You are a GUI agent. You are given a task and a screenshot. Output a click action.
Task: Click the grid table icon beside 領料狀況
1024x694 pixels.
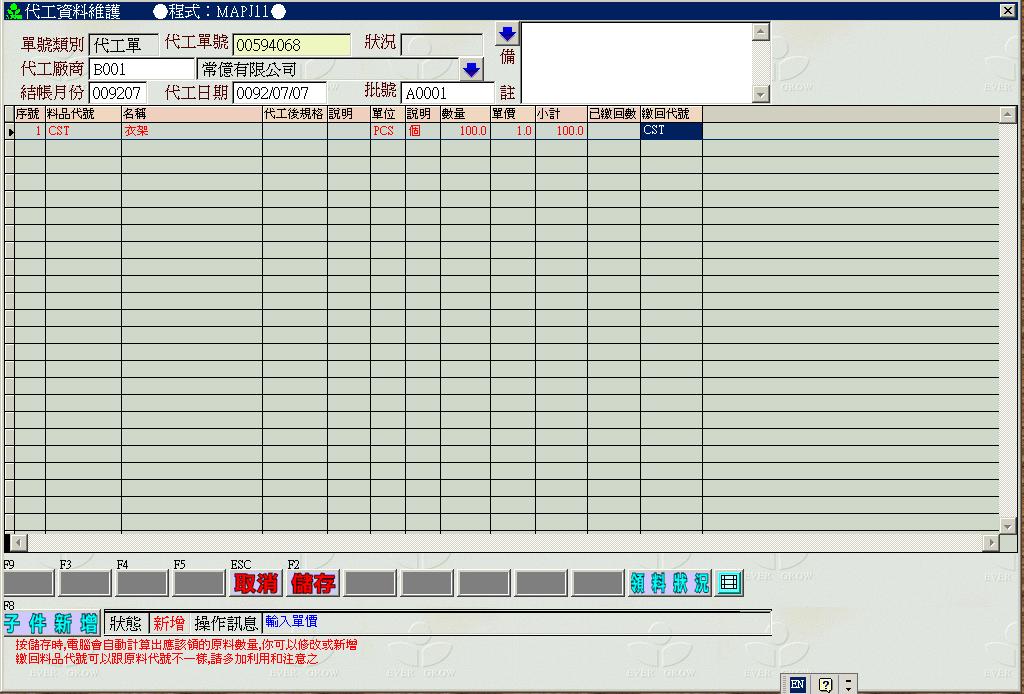tap(729, 583)
